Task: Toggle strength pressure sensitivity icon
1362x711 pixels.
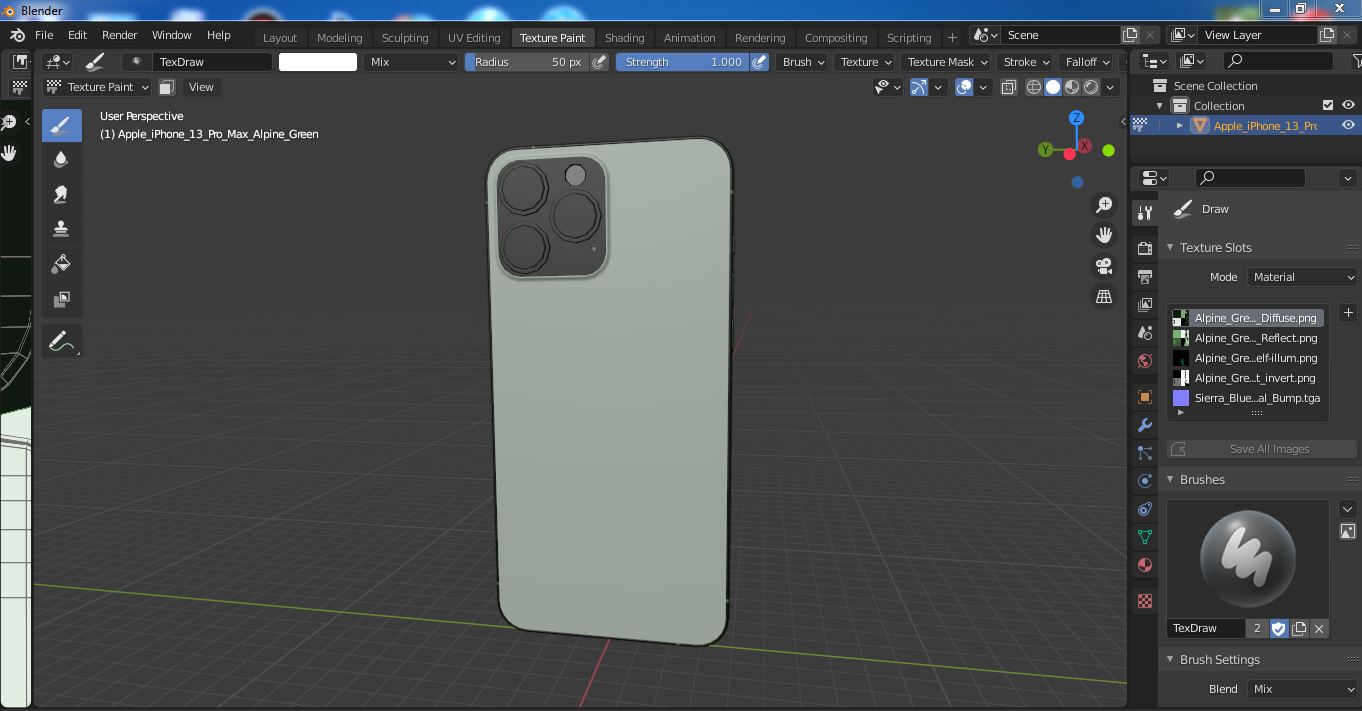Action: point(759,62)
